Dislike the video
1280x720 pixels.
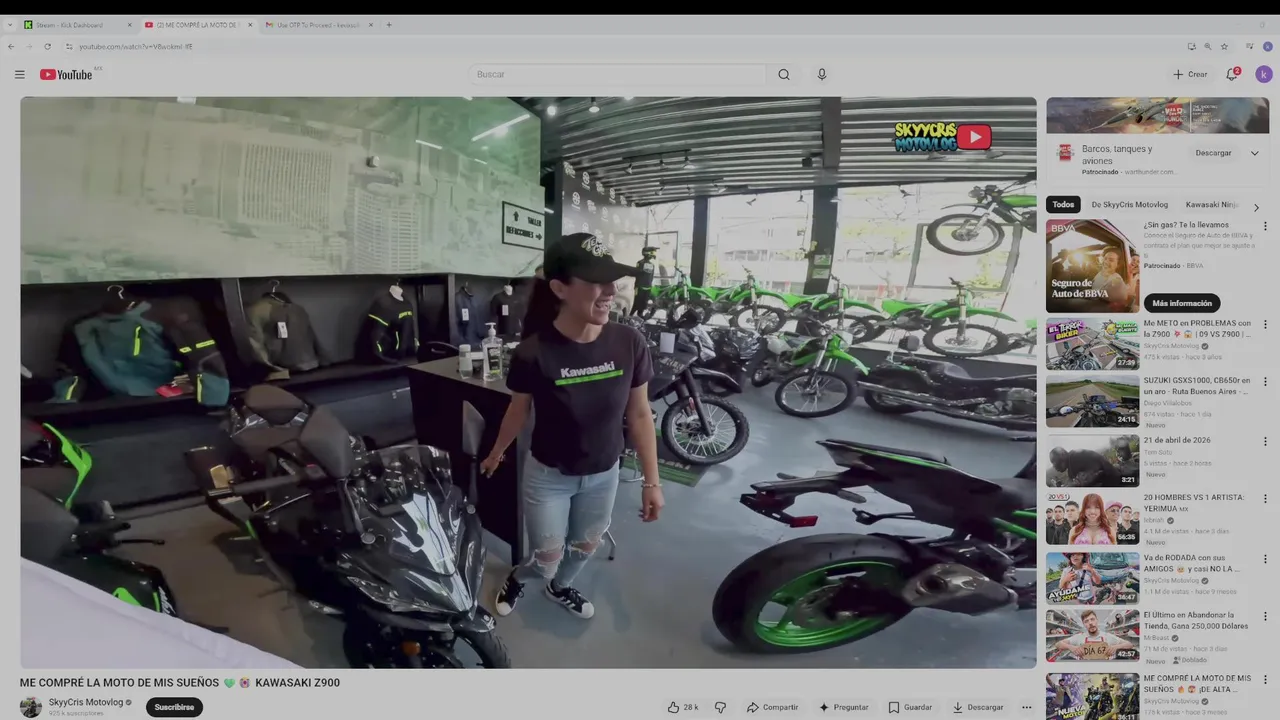pyautogui.click(x=720, y=707)
